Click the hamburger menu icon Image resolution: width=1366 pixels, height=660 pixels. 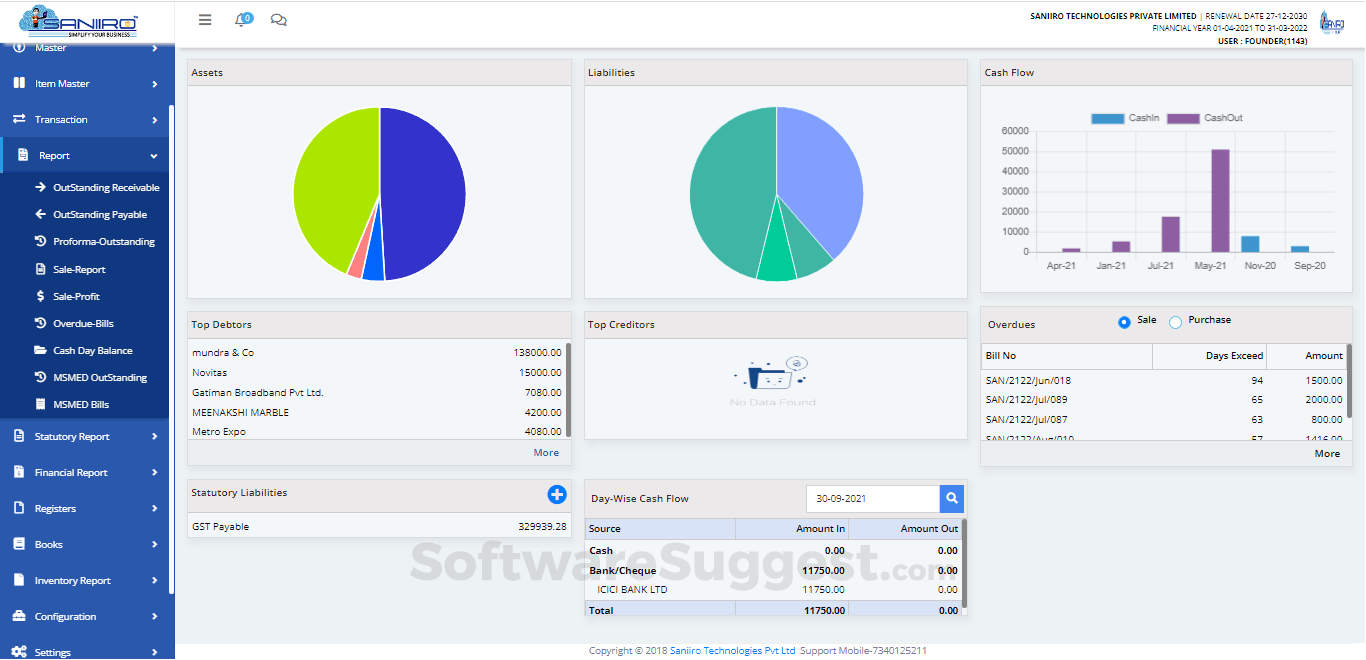click(x=205, y=20)
